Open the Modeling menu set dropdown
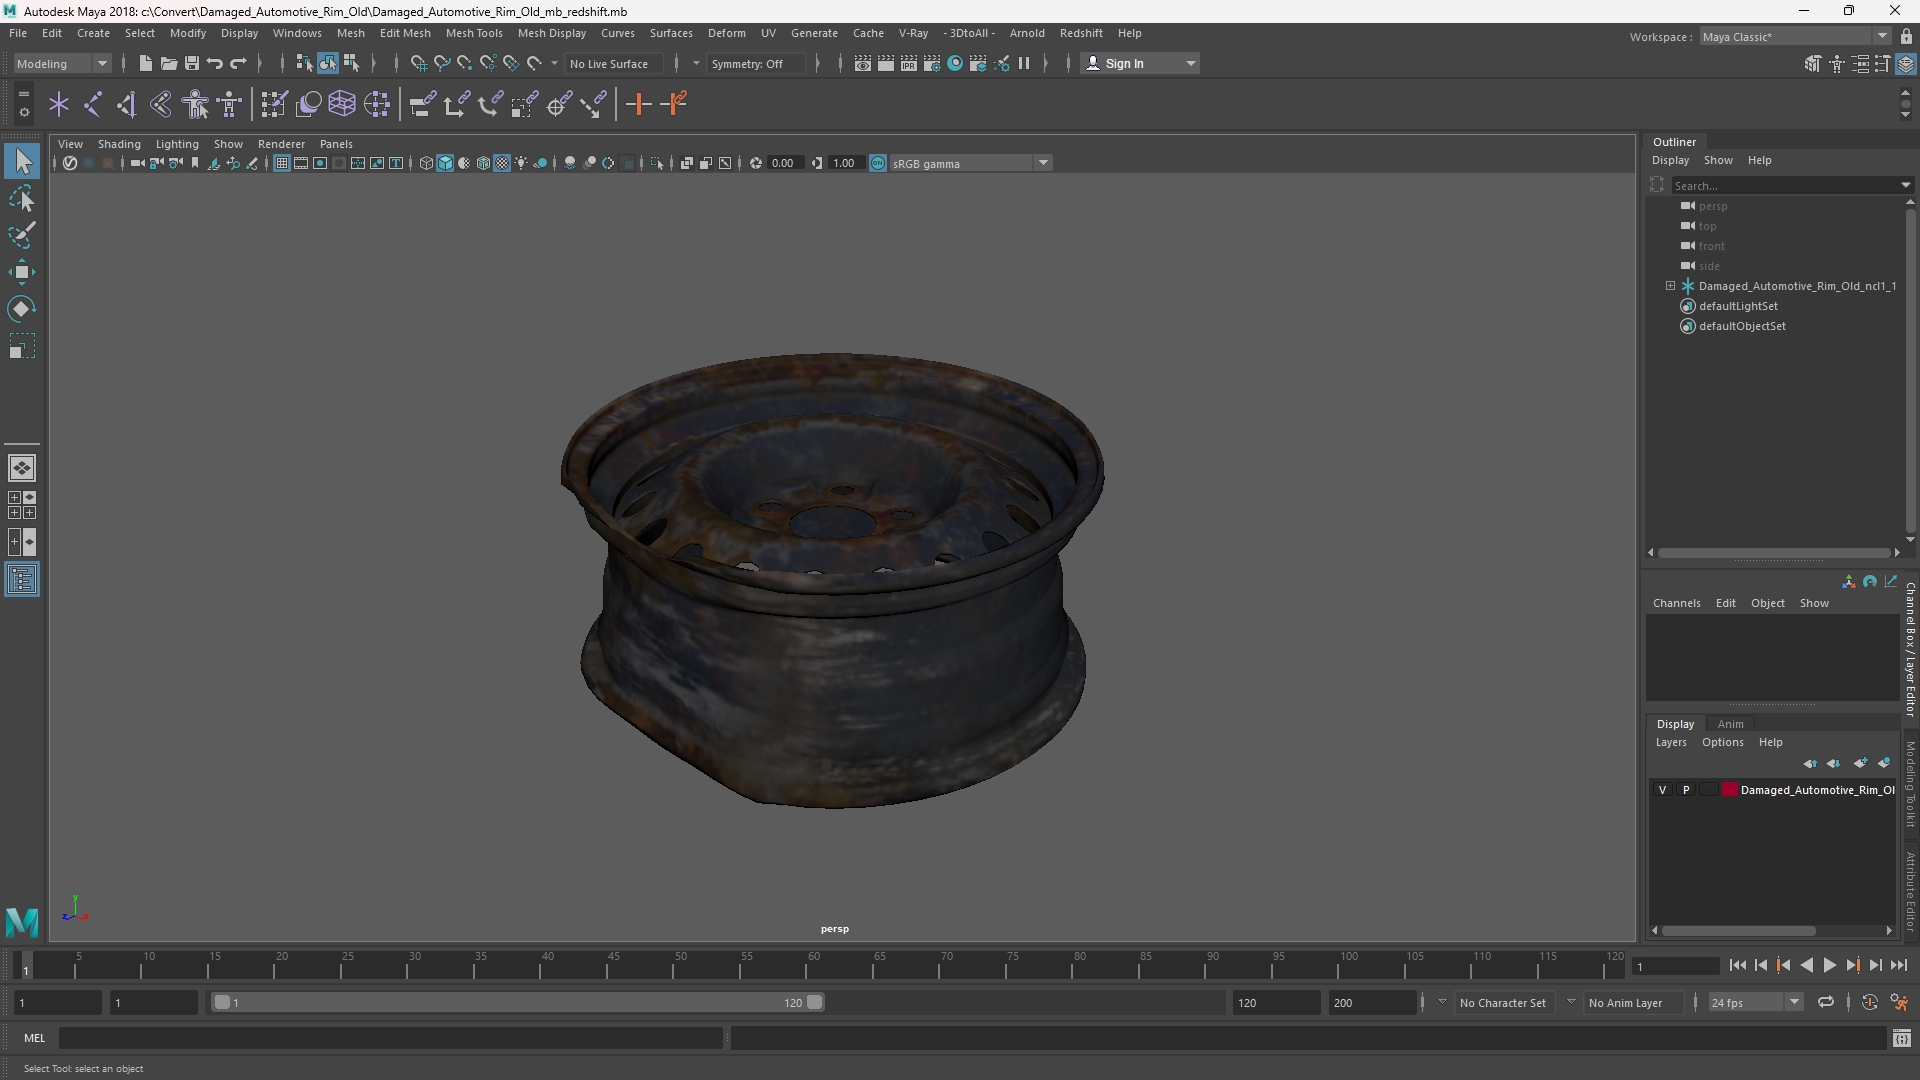Viewport: 1920px width, 1080px height. (x=62, y=63)
